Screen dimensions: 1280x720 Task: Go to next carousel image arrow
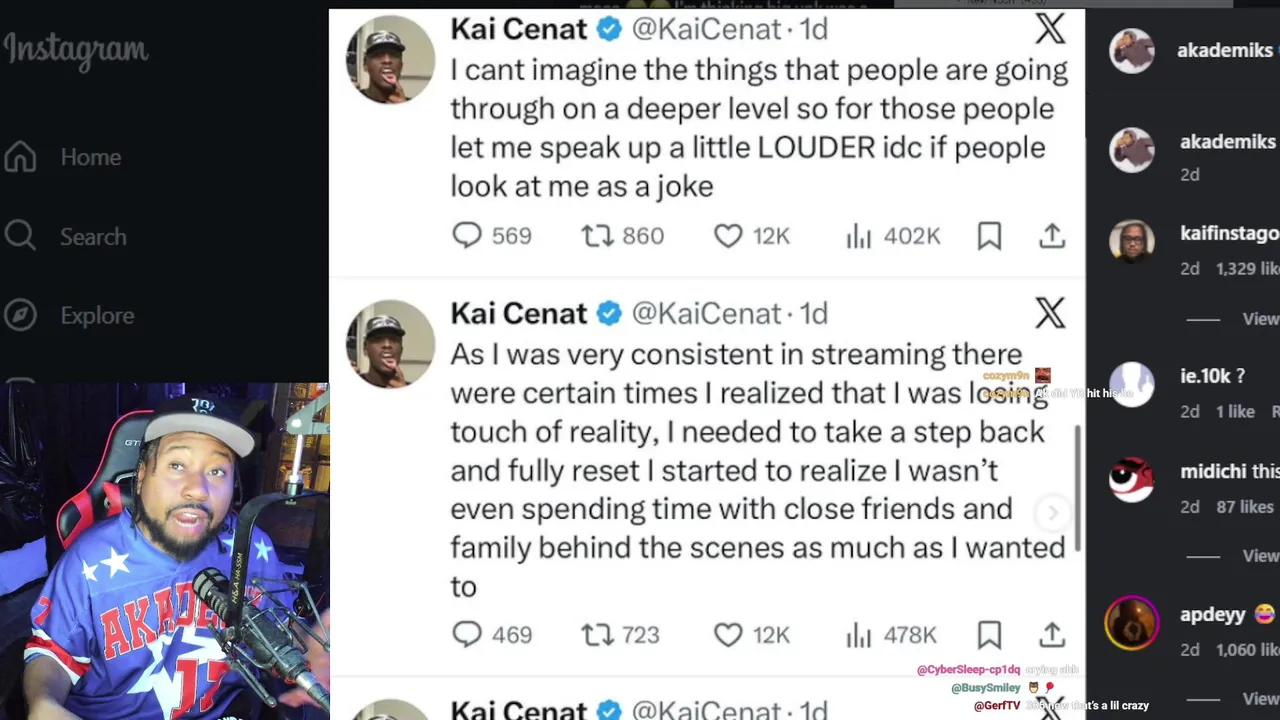[x=1052, y=513]
